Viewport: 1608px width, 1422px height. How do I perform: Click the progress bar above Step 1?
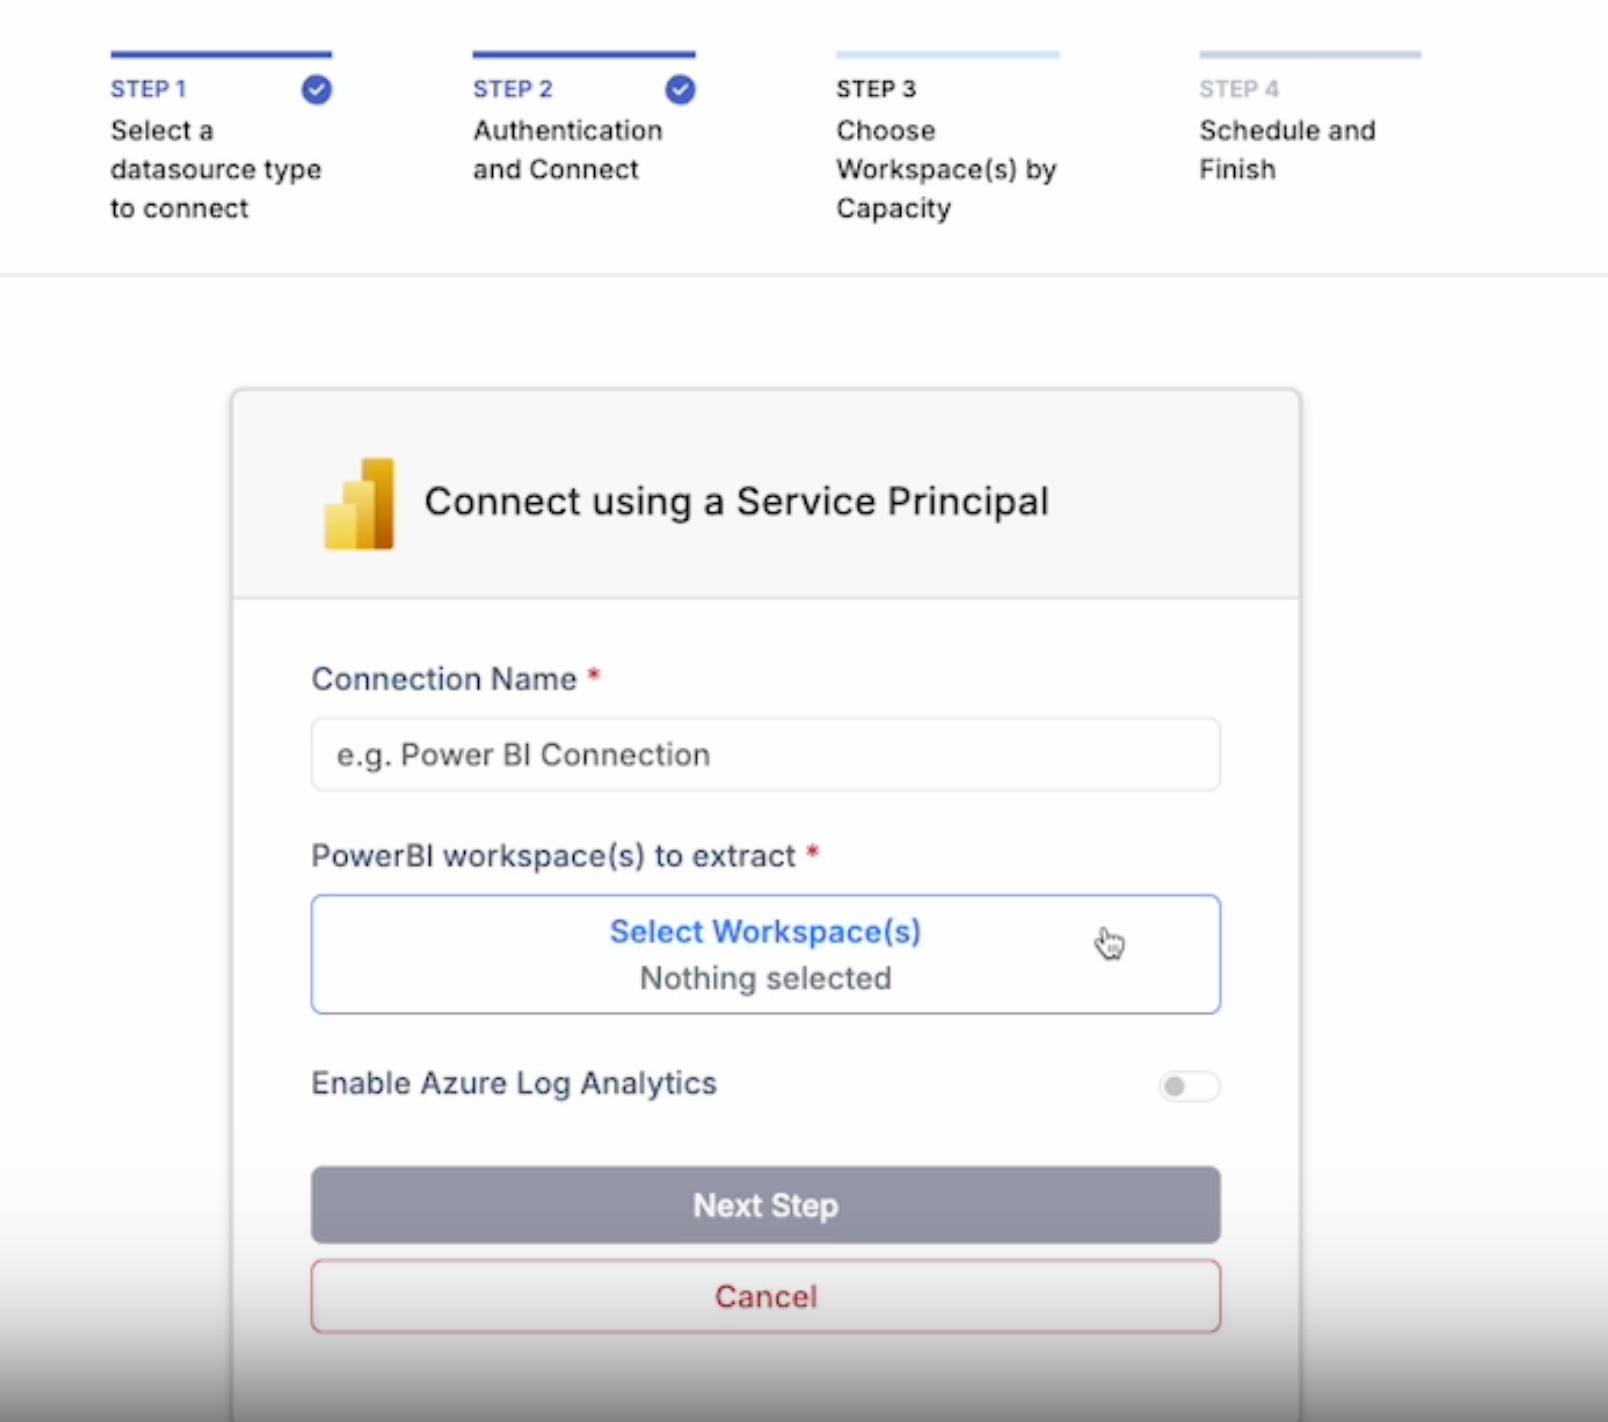coord(221,54)
